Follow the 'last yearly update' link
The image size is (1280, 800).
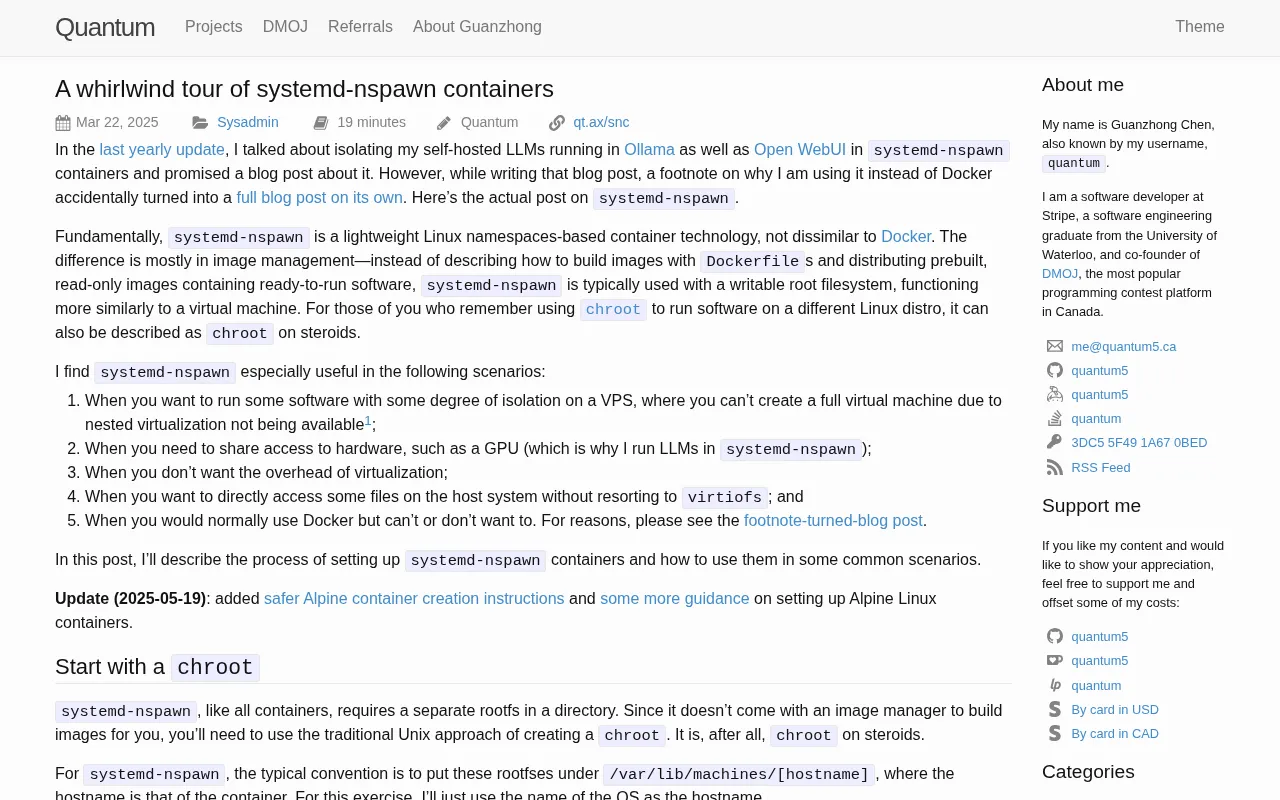tap(162, 149)
